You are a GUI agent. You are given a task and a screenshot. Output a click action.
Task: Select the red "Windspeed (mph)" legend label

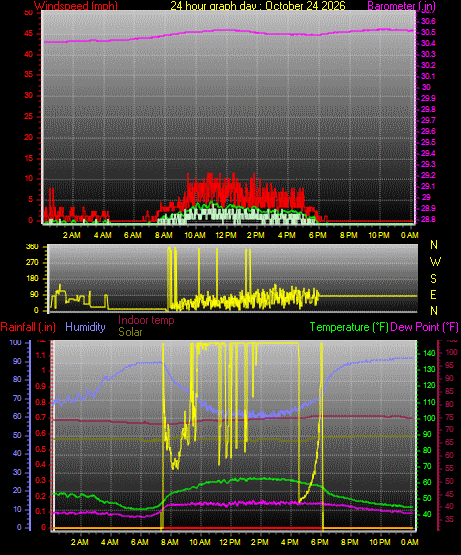[x=76, y=6]
